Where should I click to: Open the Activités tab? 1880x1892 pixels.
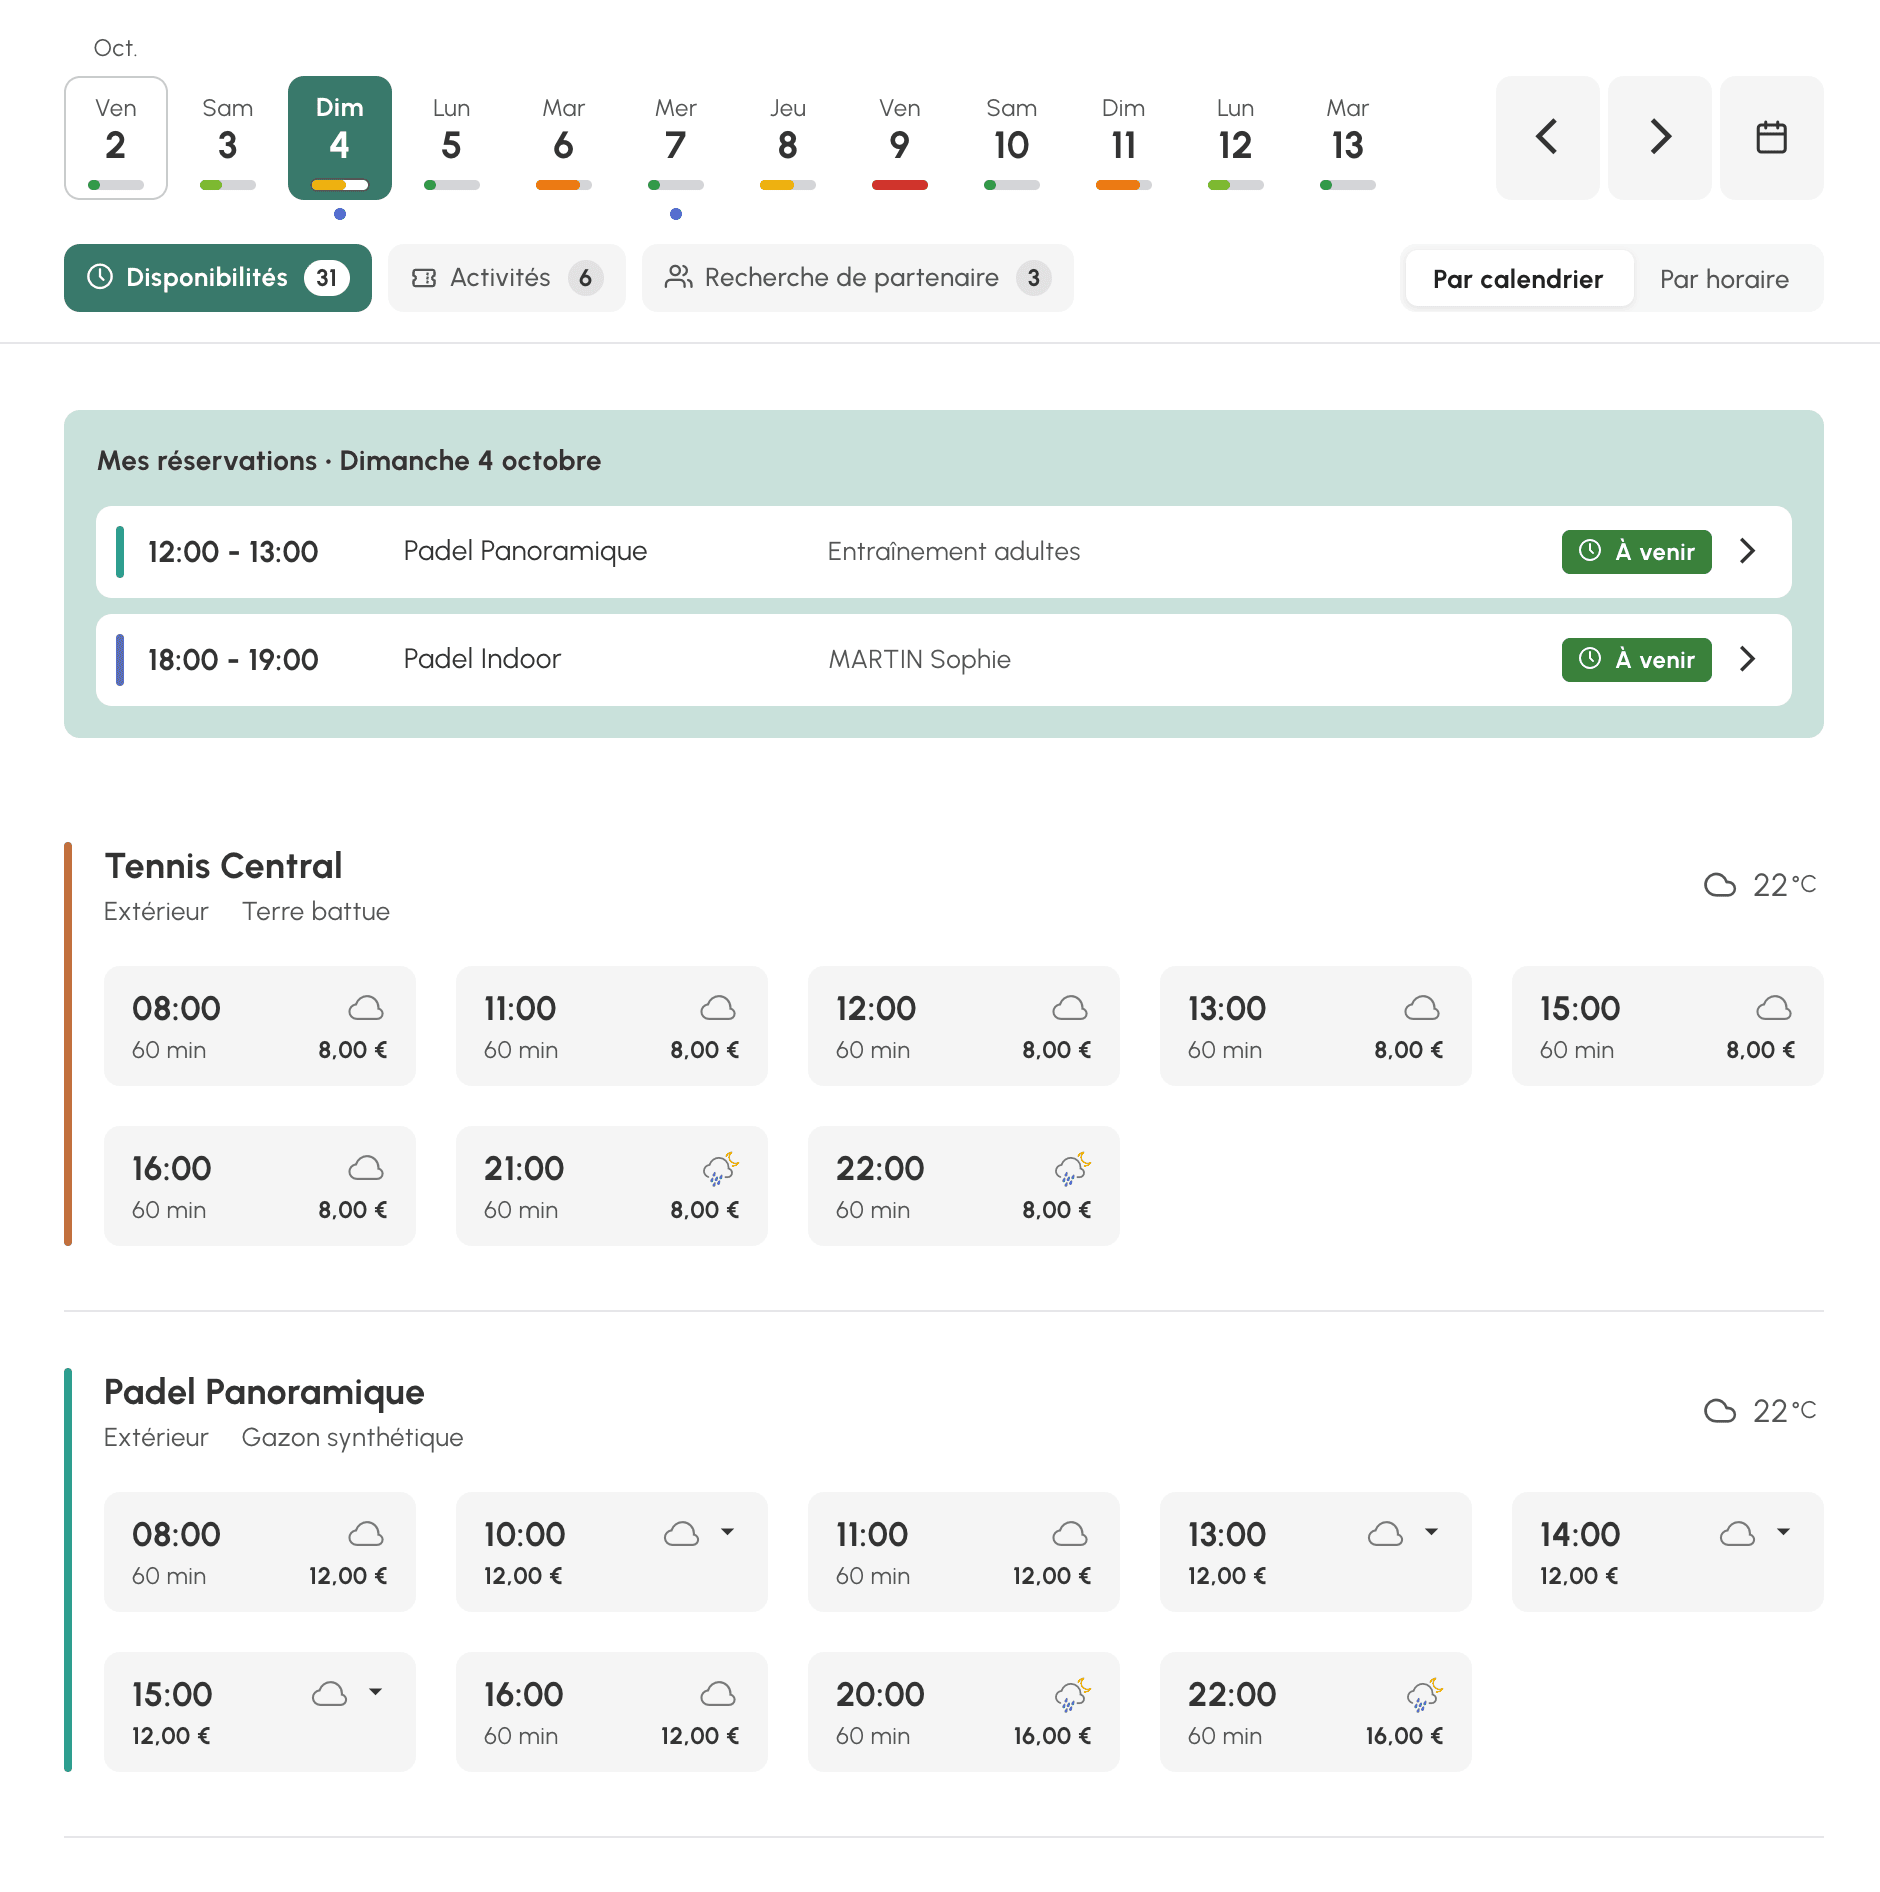pos(507,278)
